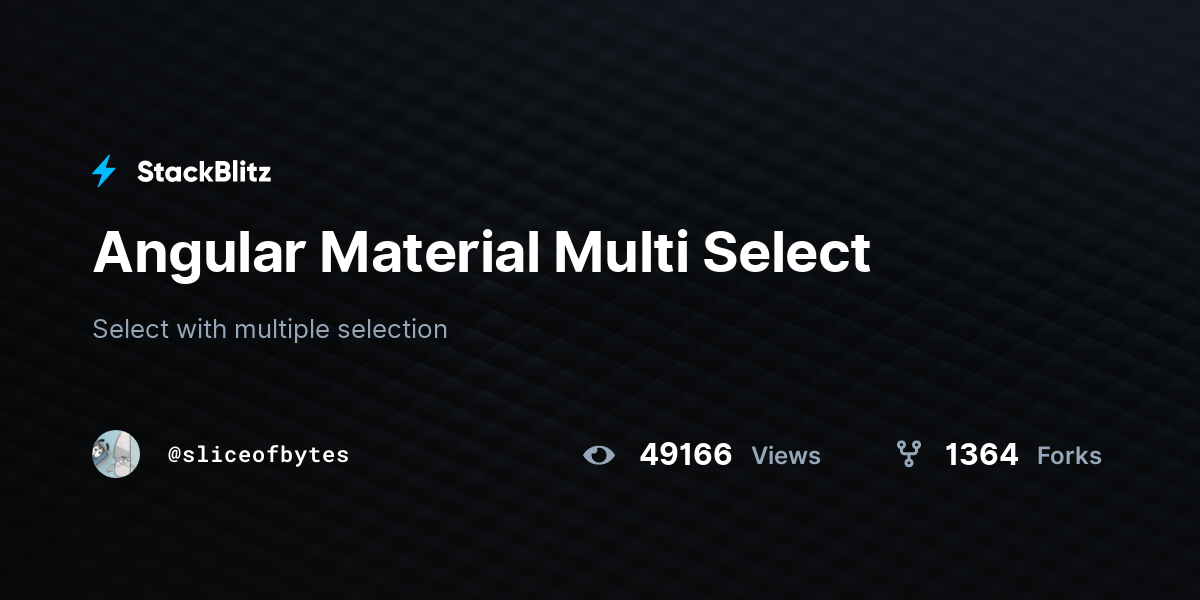Click the fork icon beside 1364
The image size is (1200, 600).
click(908, 455)
